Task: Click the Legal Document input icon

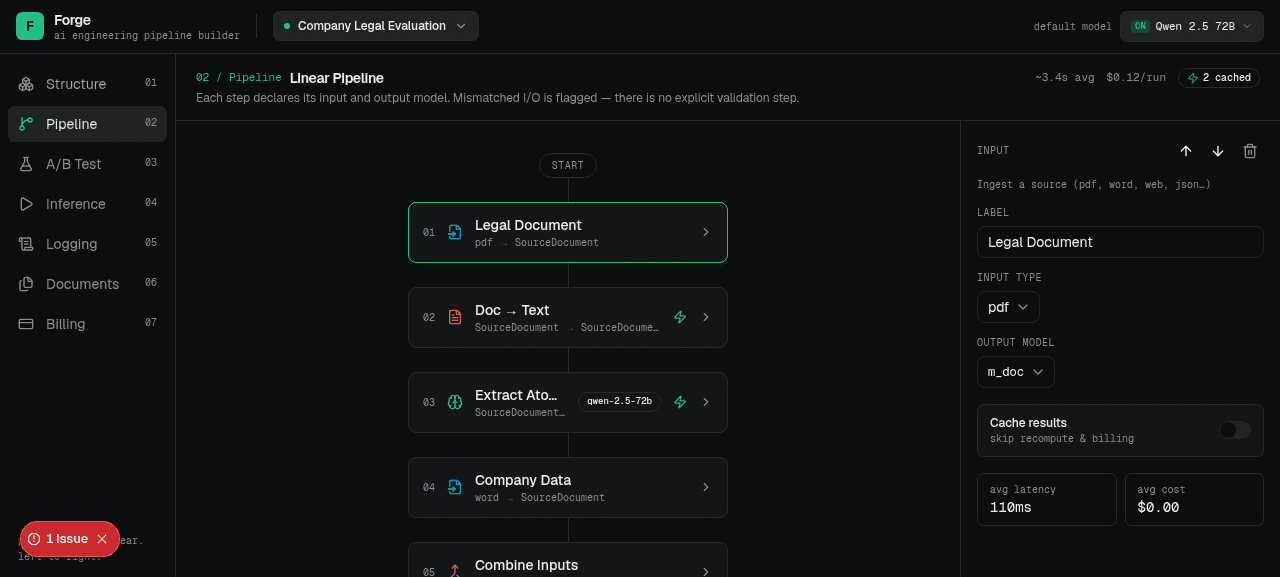Action: (455, 232)
